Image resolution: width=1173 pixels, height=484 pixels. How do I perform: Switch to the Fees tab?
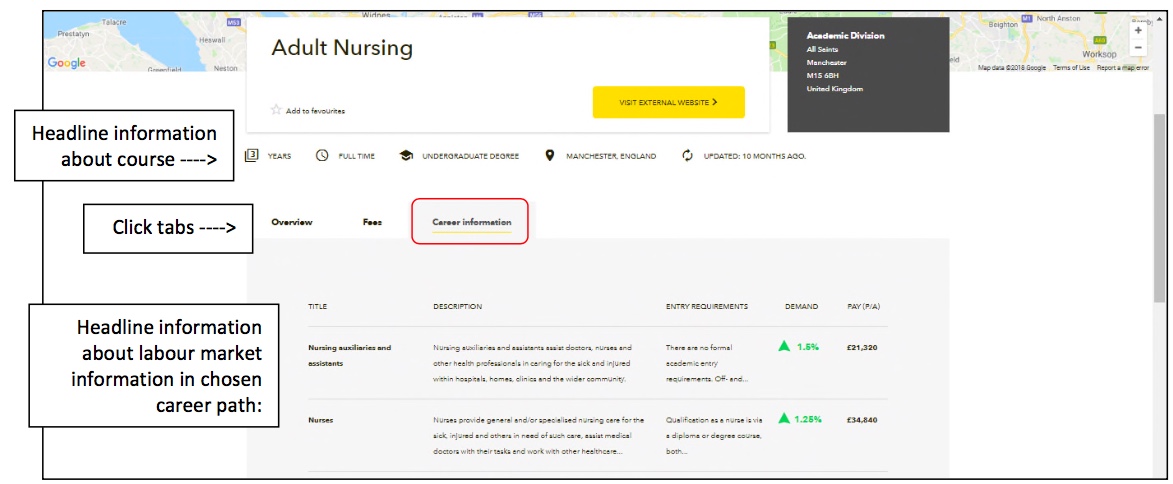(x=373, y=222)
